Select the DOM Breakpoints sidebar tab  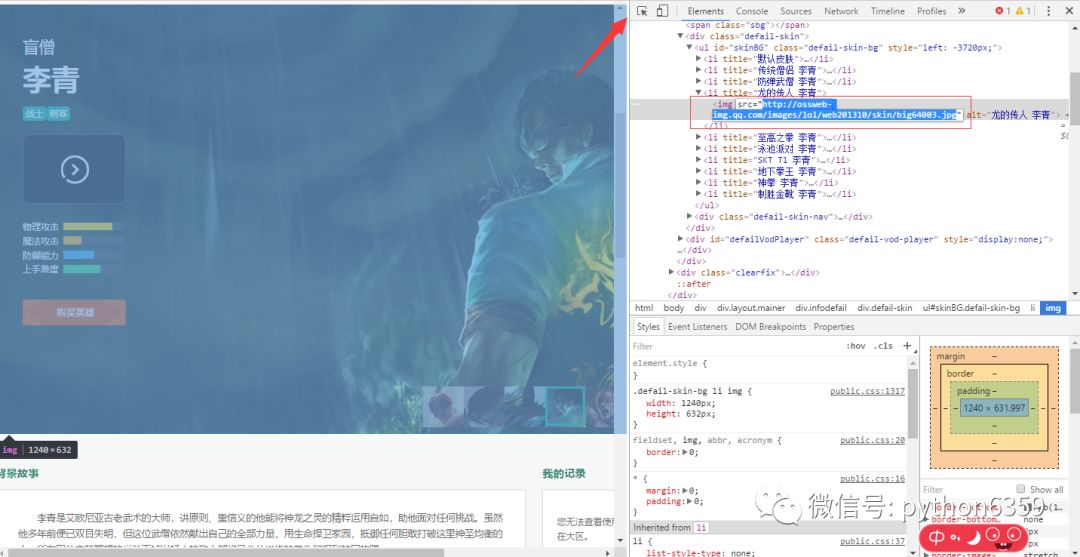pos(770,326)
